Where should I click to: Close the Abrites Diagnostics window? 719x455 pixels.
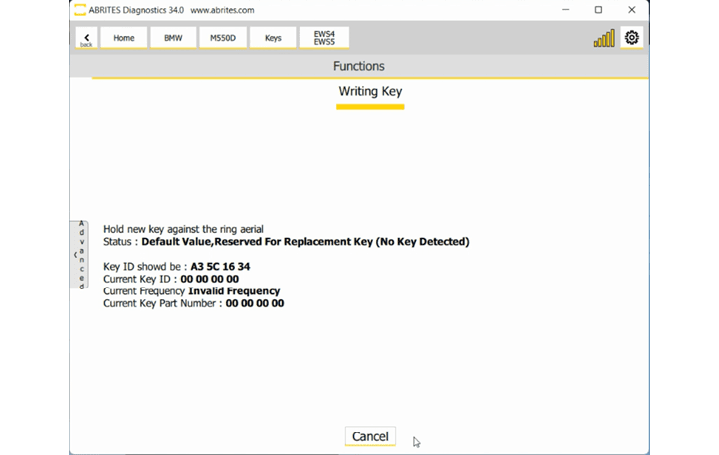632,10
